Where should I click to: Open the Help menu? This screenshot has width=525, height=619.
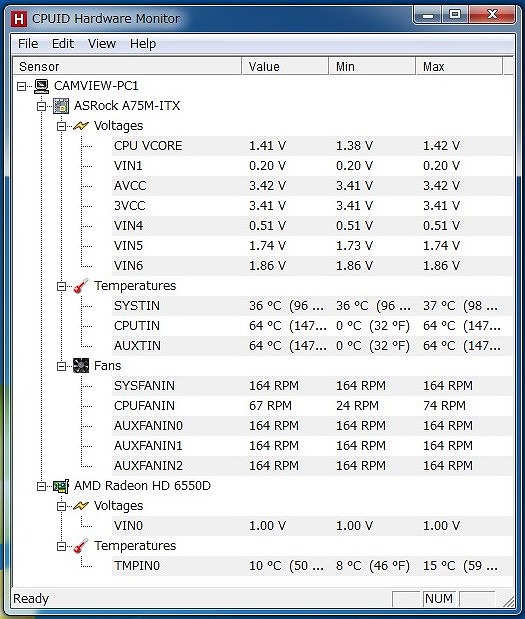143,43
